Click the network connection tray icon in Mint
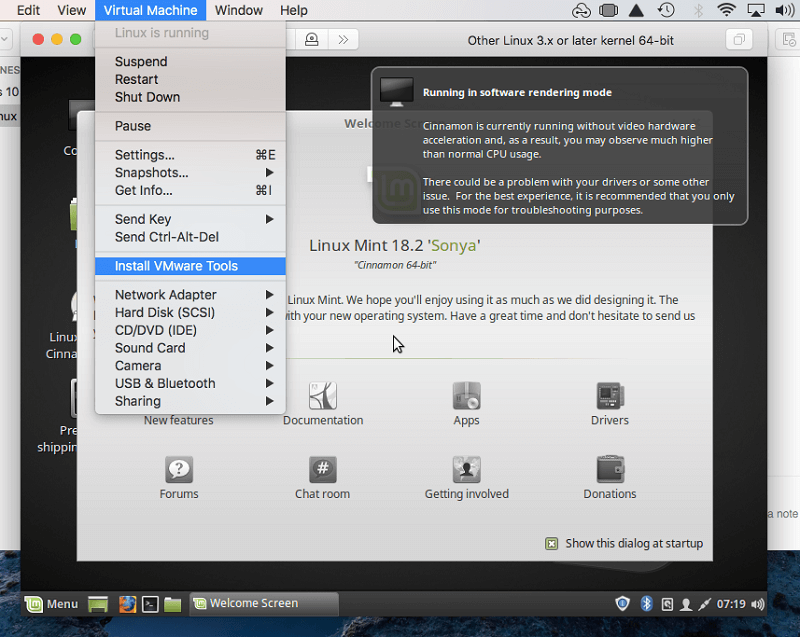Viewport: 800px width, 637px height. pos(705,604)
